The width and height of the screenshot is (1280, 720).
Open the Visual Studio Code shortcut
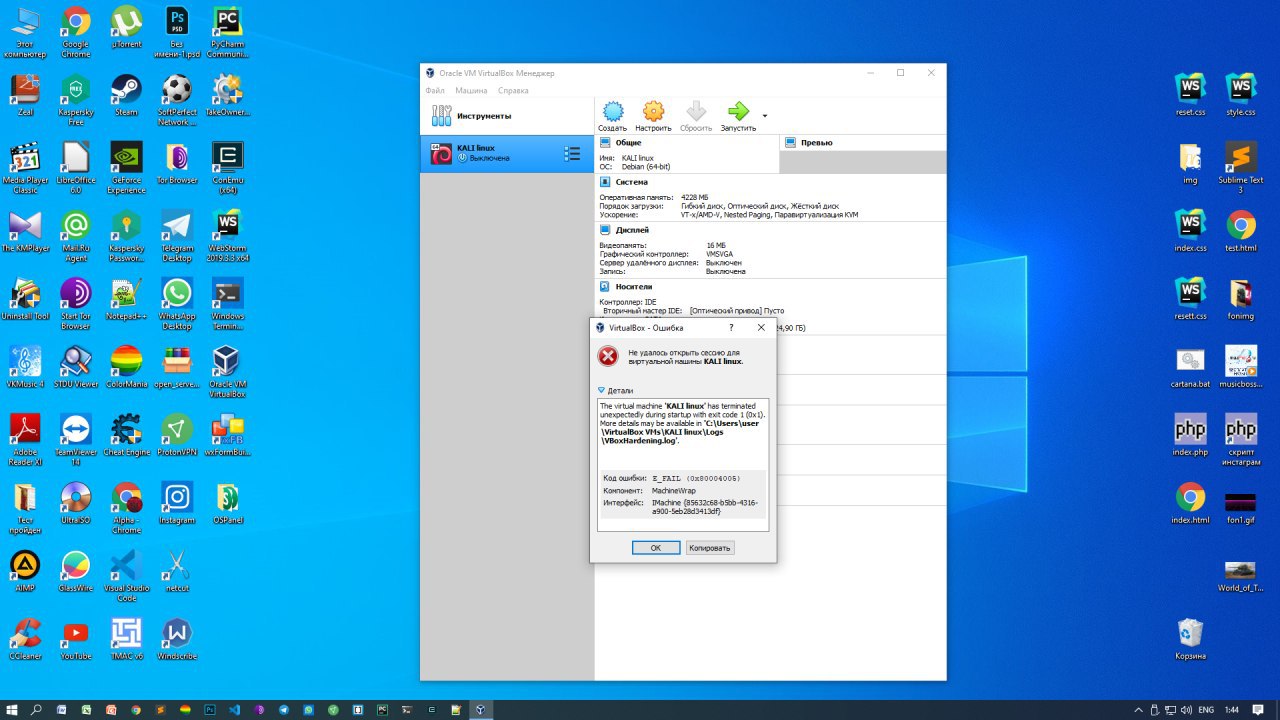coord(126,575)
